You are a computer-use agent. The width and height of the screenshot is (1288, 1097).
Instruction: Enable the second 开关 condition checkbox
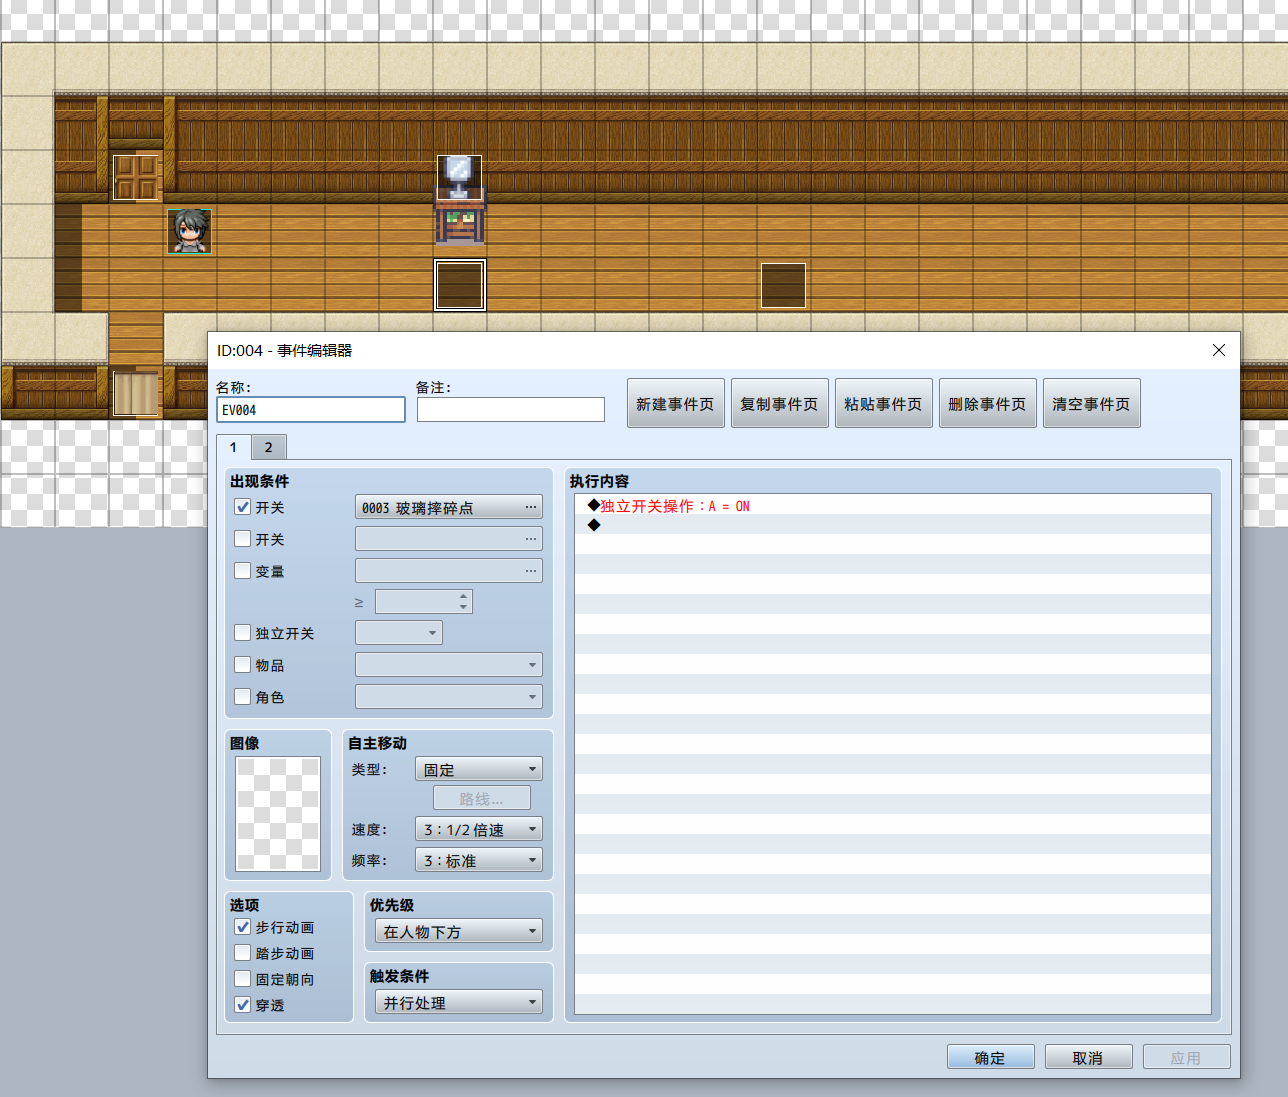click(243, 539)
